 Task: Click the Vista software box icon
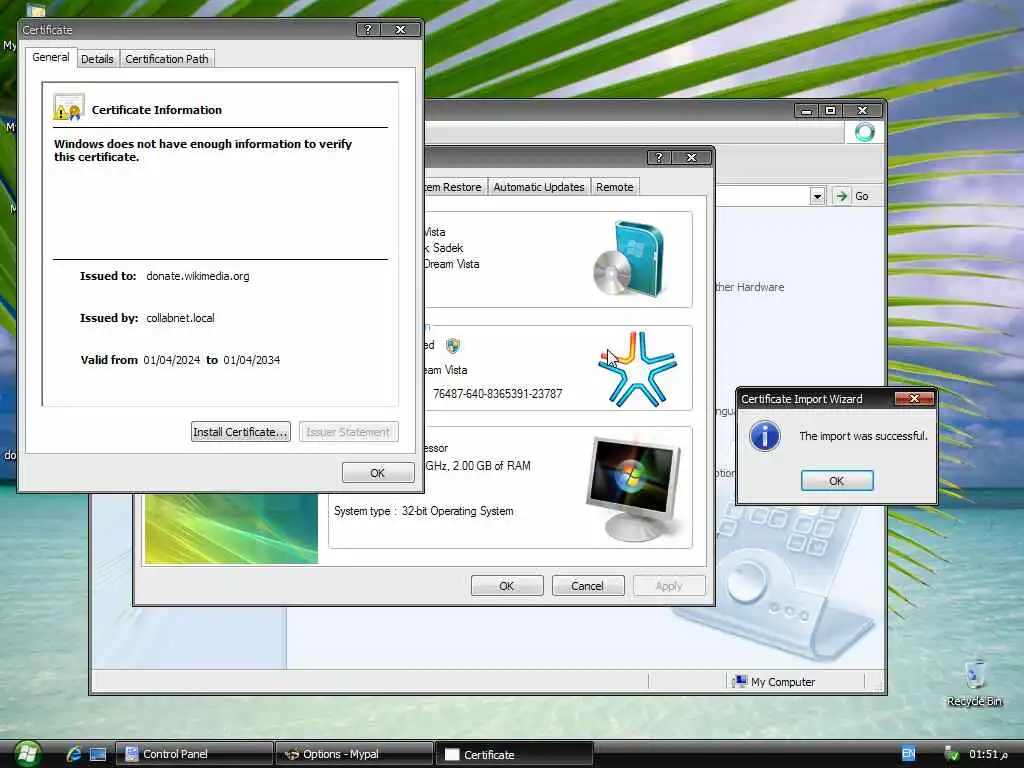[629, 259]
